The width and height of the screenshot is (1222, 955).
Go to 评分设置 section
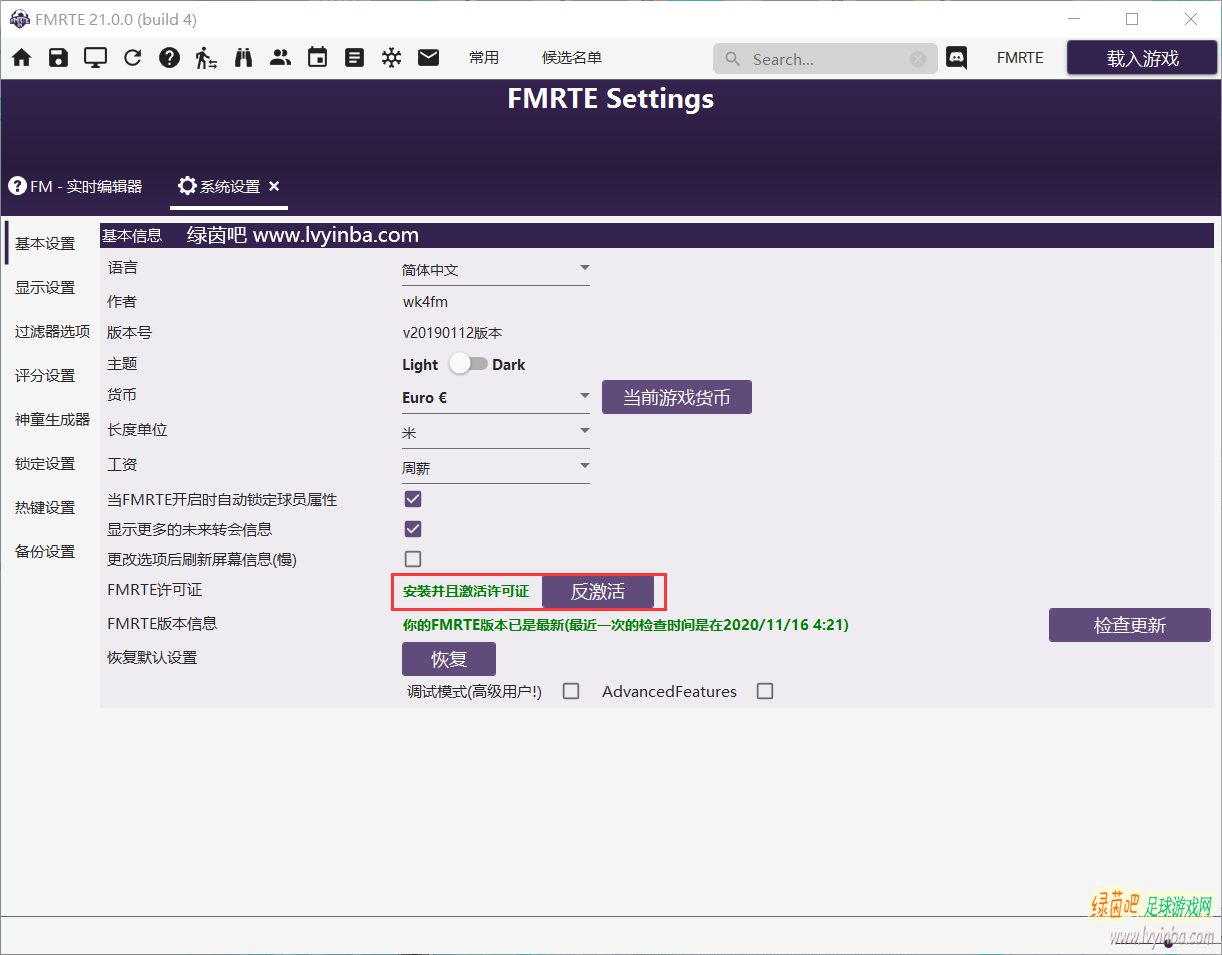tap(45, 376)
